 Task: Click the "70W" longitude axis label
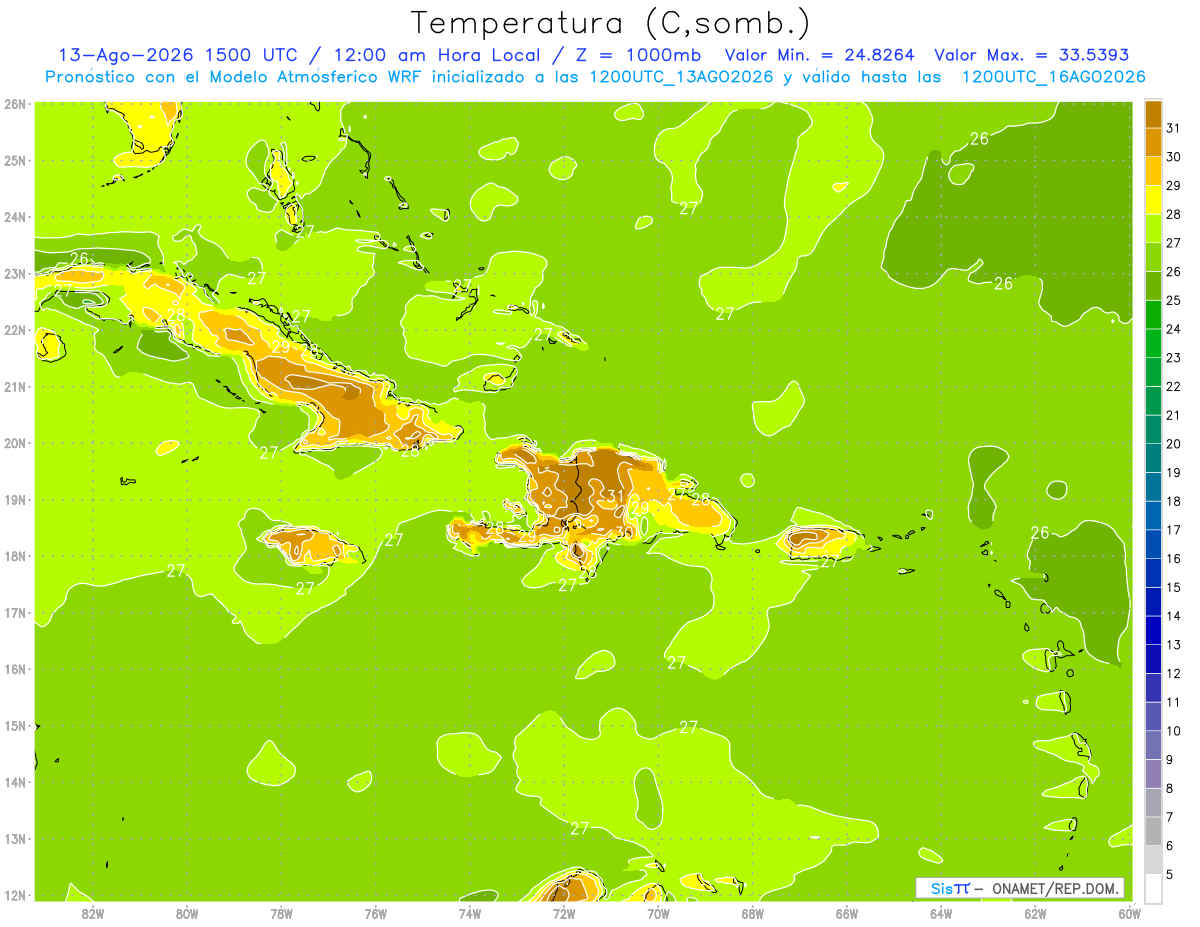(658, 913)
